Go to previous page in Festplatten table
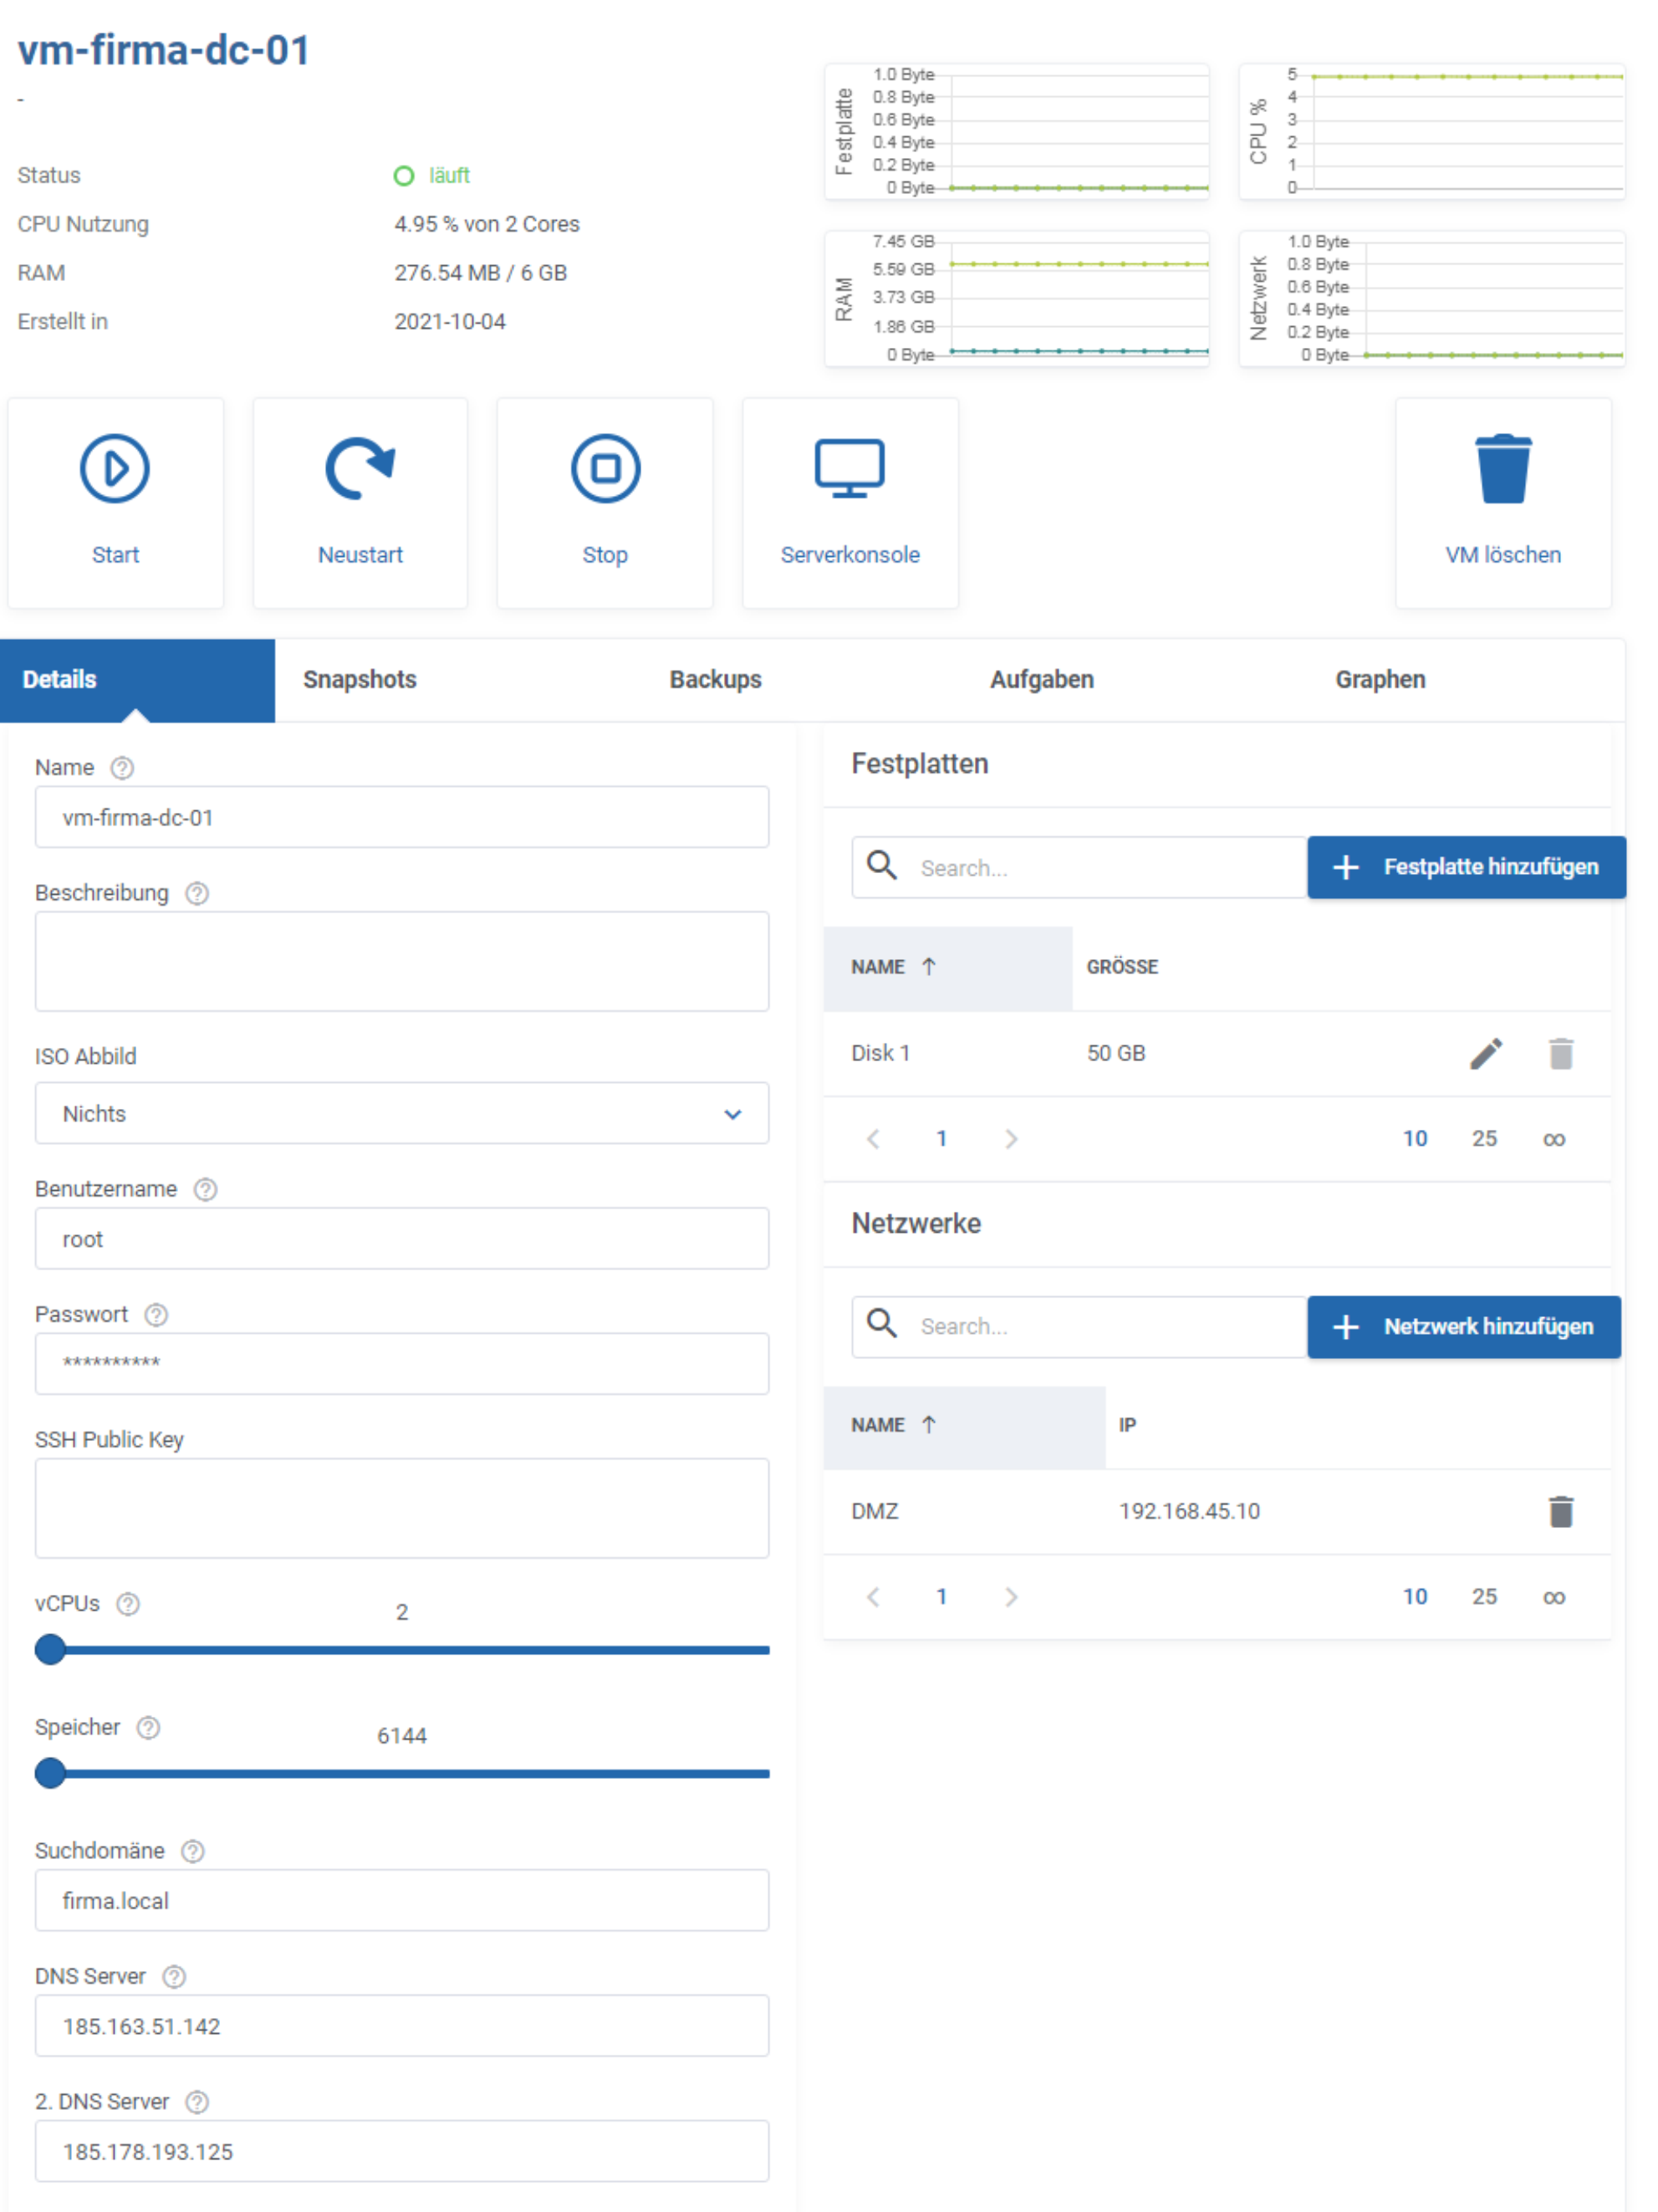The height and width of the screenshot is (2212, 1658). coord(873,1139)
